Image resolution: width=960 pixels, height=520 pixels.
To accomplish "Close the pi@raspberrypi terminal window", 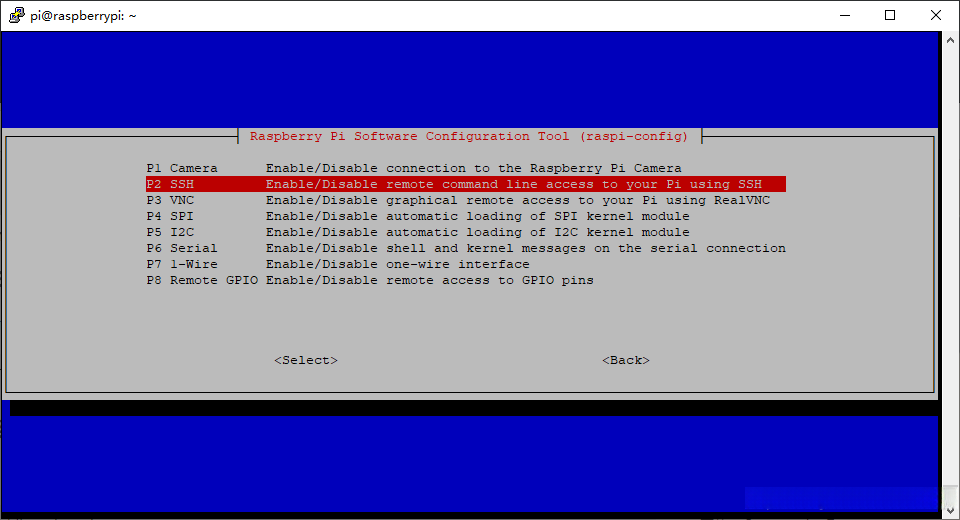I will point(936,15).
